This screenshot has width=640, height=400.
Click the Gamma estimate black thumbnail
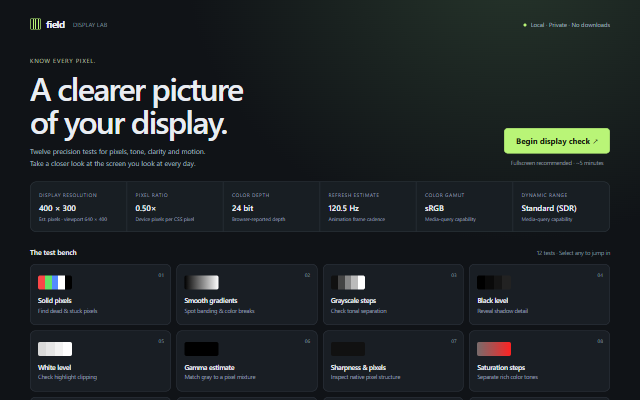tap(202, 349)
